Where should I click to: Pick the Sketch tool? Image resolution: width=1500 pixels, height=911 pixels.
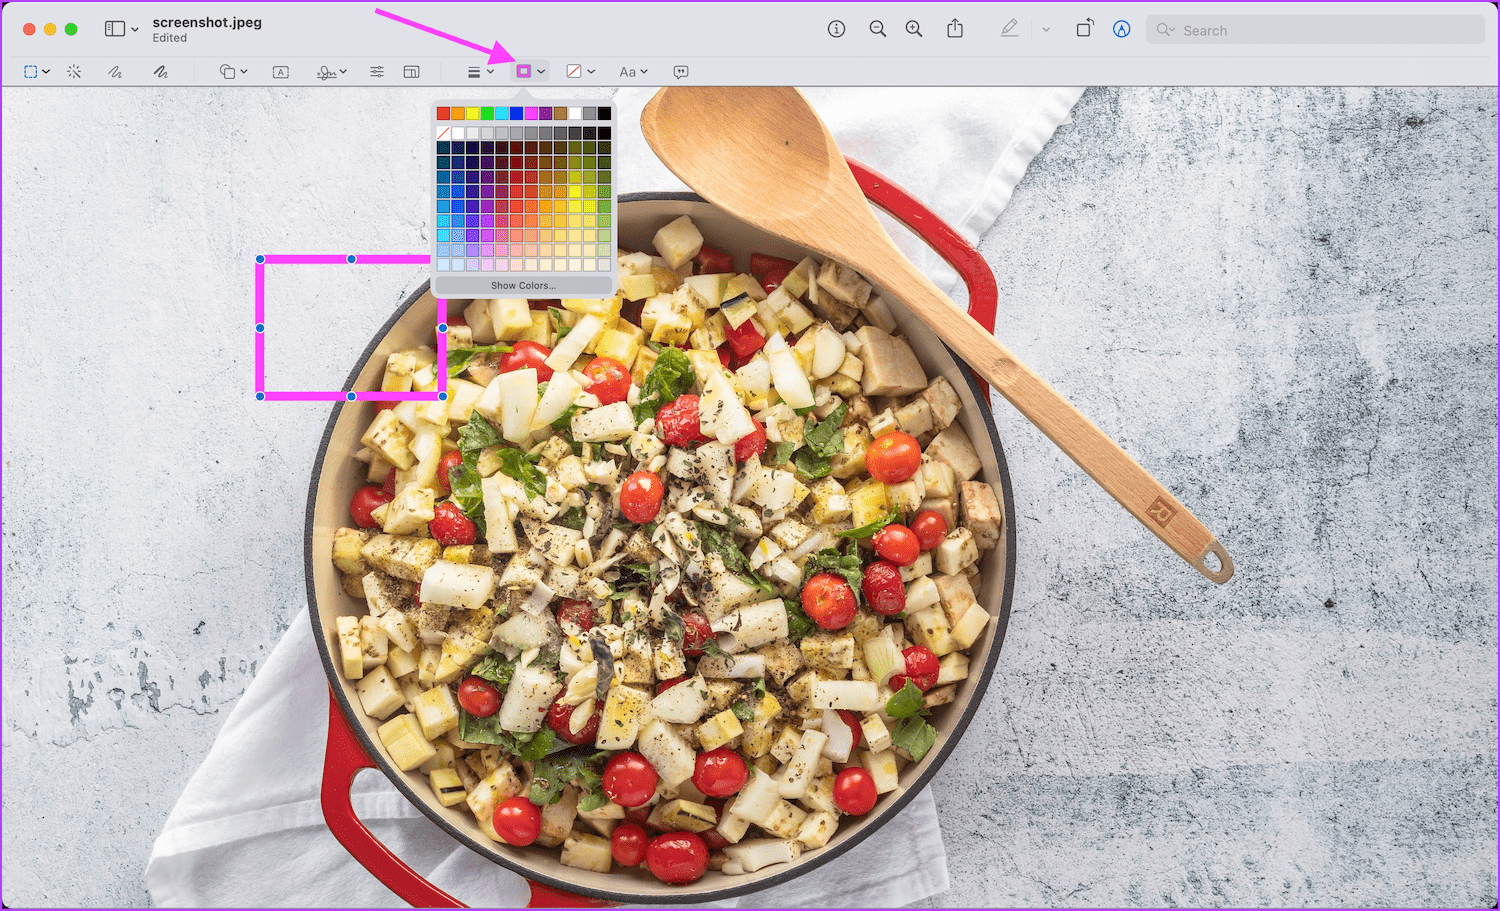pyautogui.click(x=115, y=72)
